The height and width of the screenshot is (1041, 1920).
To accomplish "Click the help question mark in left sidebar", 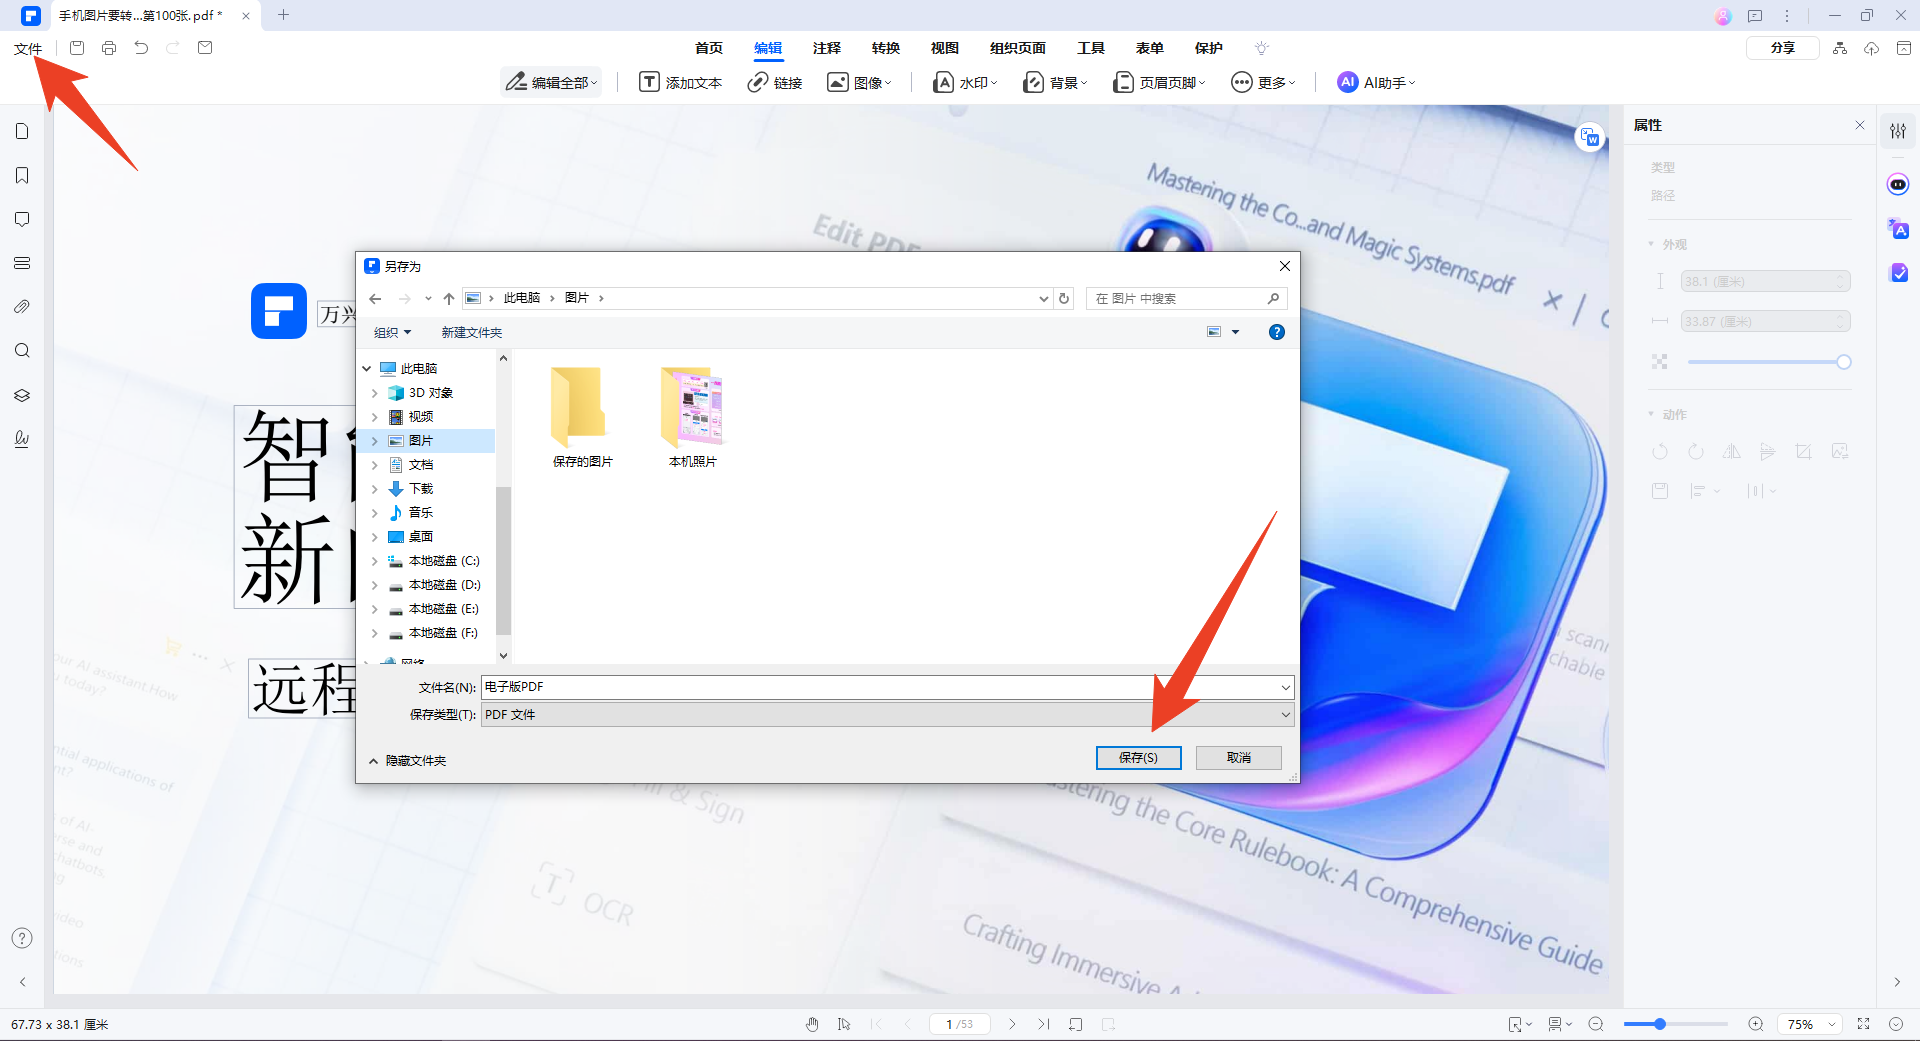I will (x=22, y=938).
